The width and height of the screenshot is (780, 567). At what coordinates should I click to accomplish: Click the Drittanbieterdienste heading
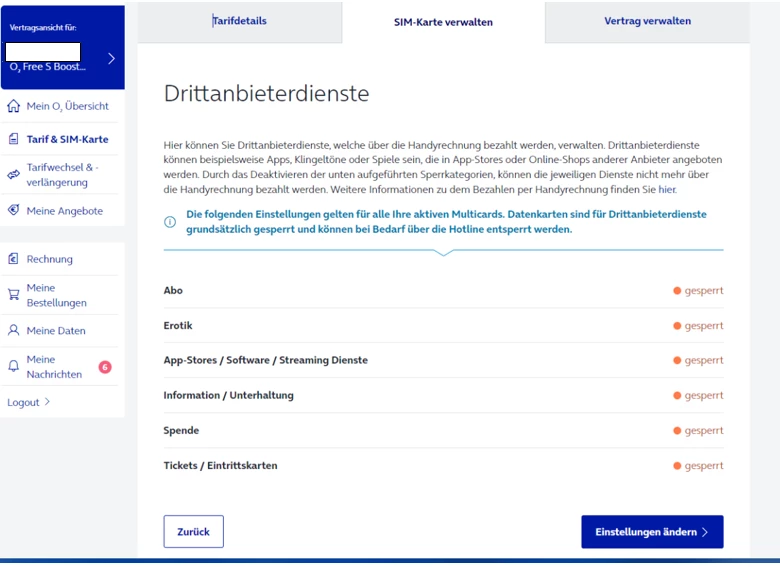coord(267,93)
